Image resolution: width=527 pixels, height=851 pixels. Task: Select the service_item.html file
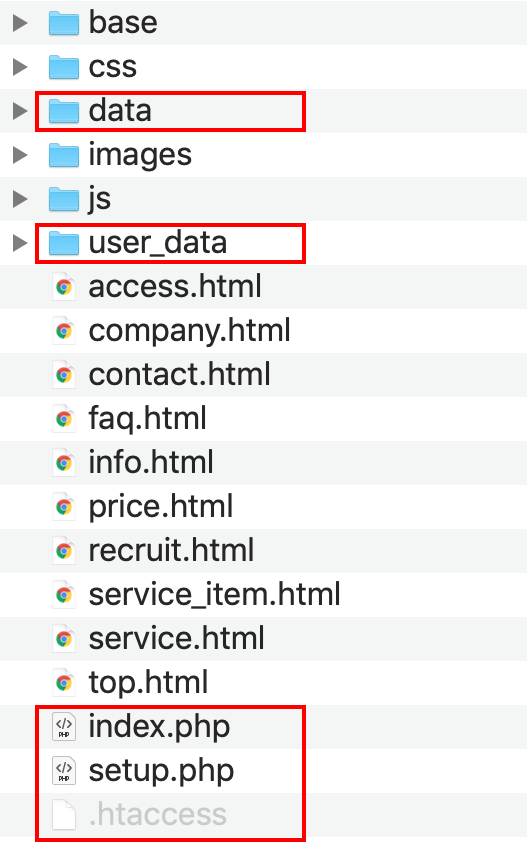[214, 594]
